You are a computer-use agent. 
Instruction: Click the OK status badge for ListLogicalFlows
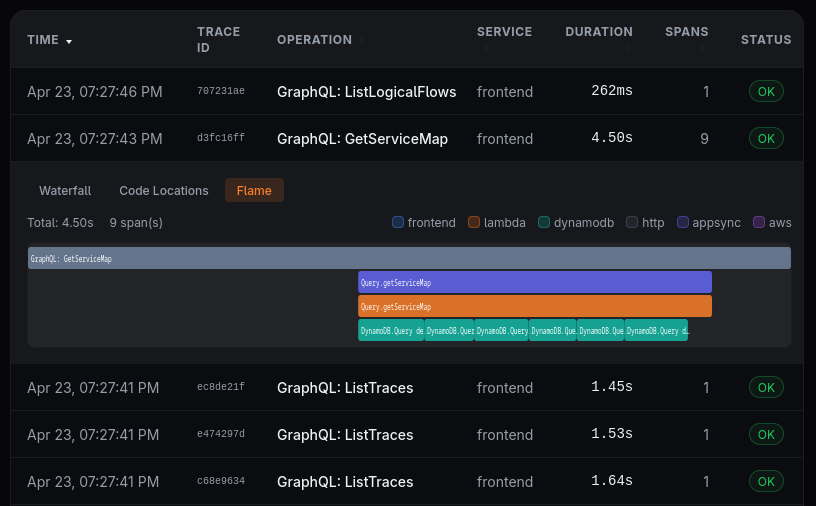766,91
